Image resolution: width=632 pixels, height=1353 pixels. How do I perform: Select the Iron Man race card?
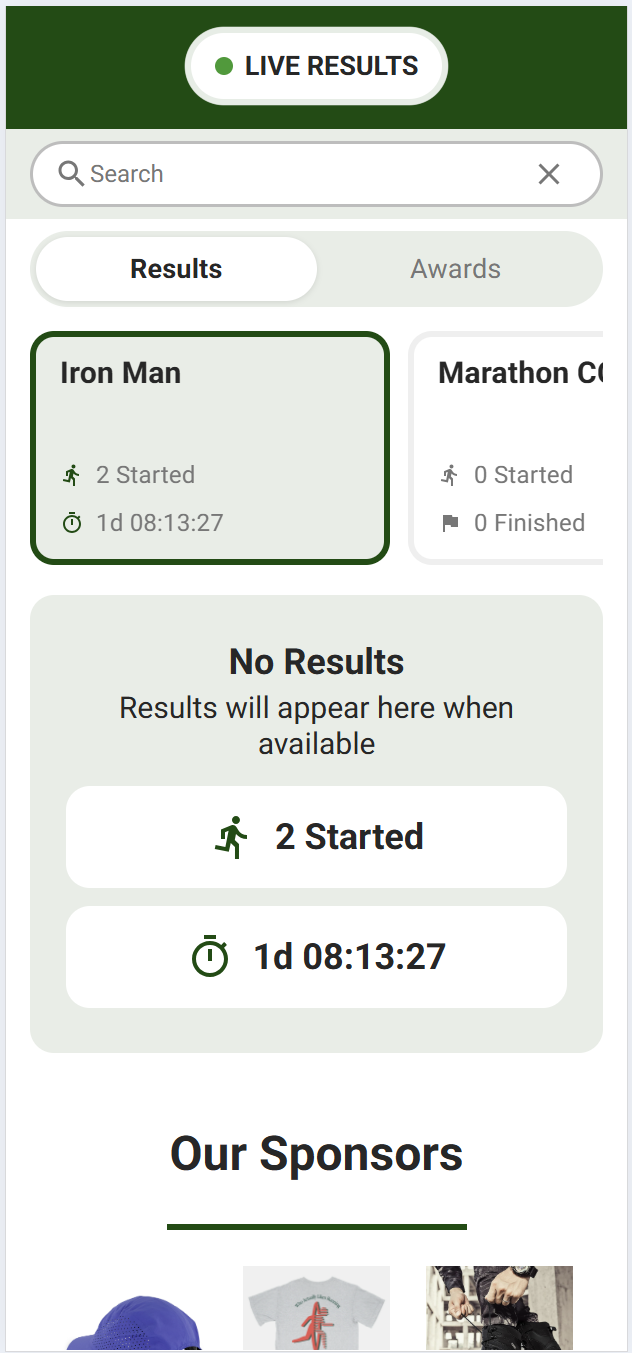209,448
